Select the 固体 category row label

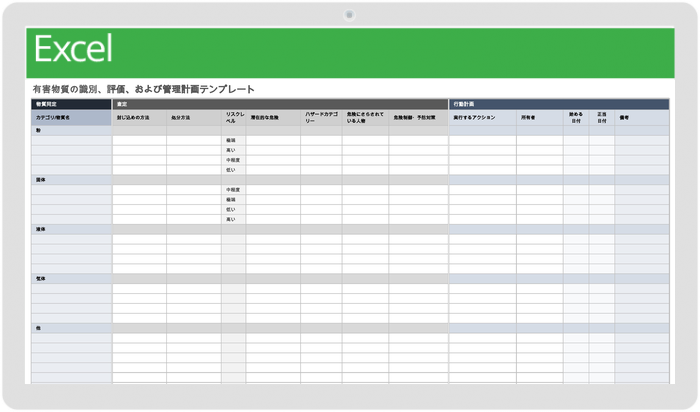pyautogui.click(x=41, y=180)
